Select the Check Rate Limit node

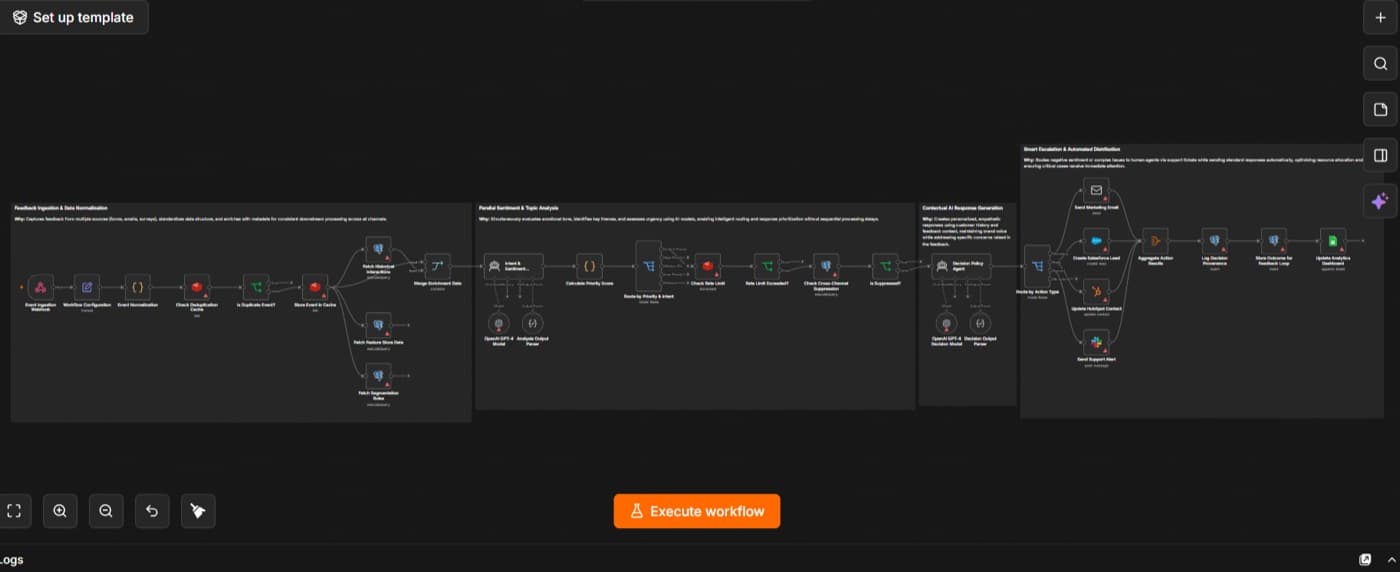[x=708, y=266]
